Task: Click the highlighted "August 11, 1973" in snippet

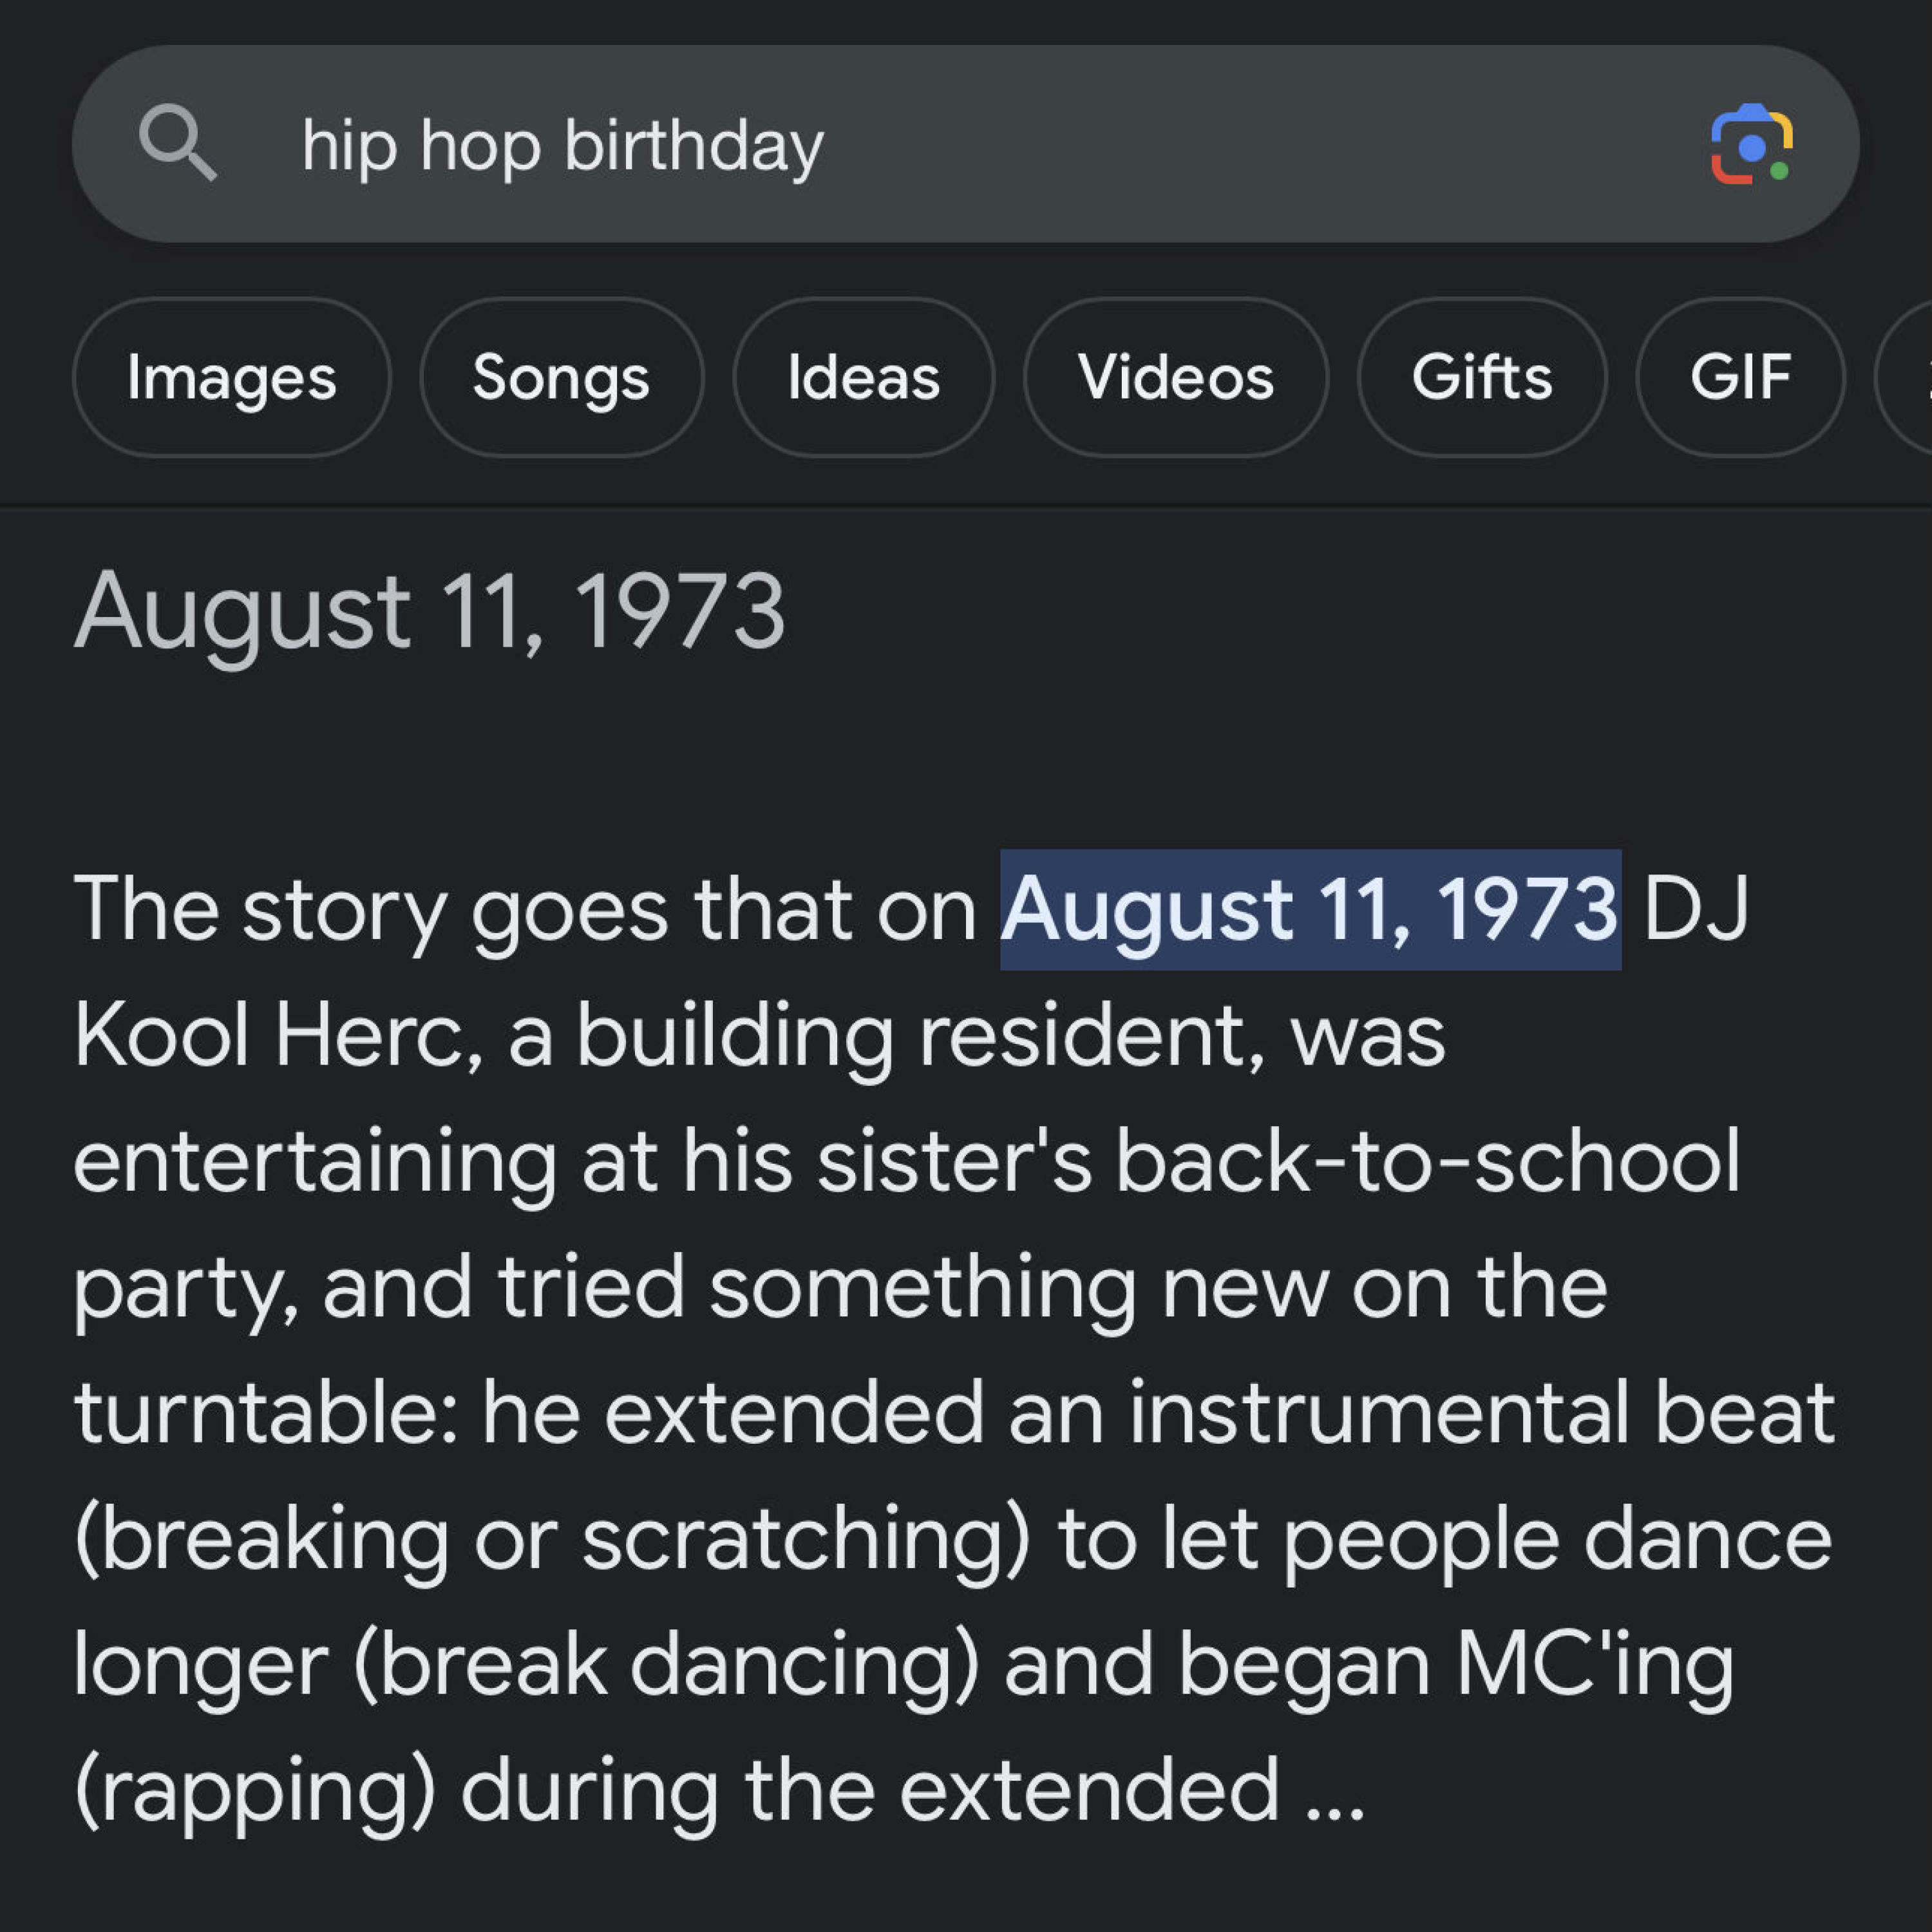Action: pyautogui.click(x=1309, y=910)
